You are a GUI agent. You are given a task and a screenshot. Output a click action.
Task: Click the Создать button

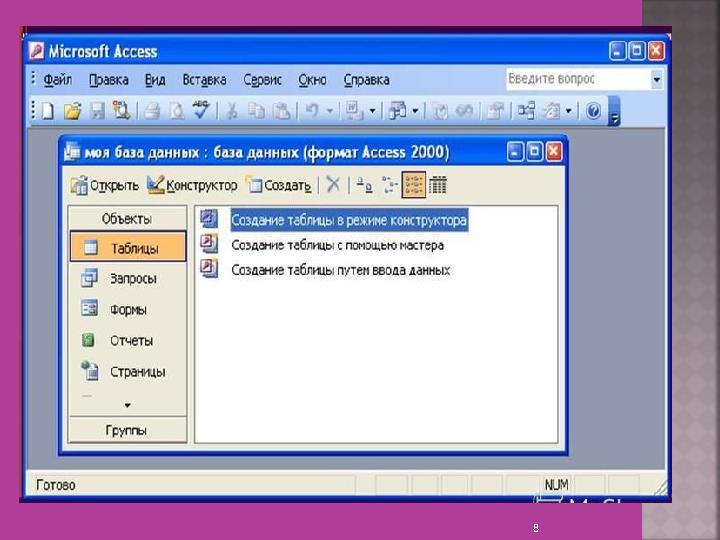(279, 185)
